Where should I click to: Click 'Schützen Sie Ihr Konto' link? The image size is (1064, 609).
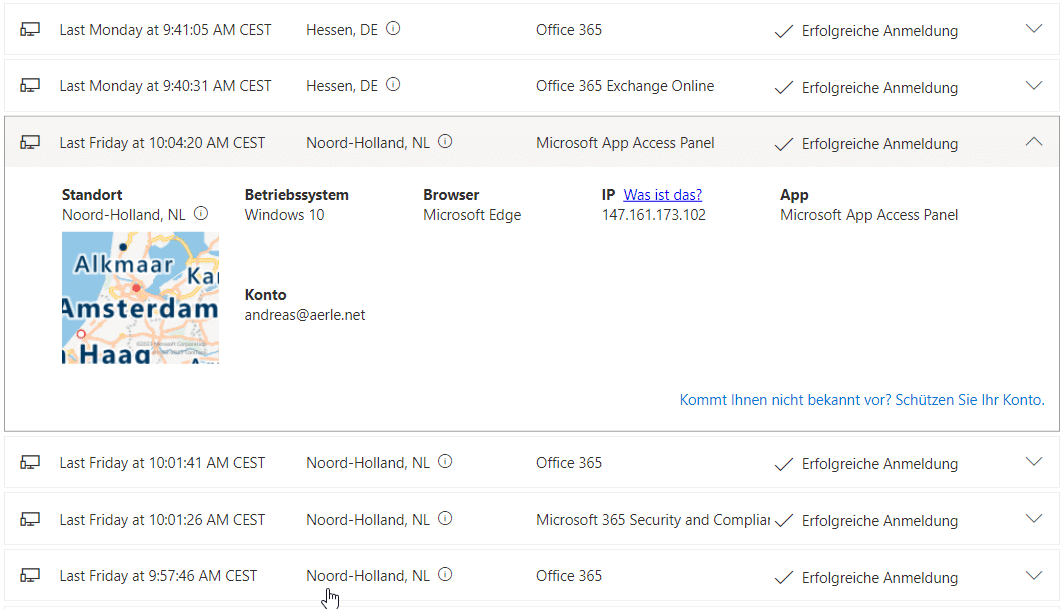(969, 400)
